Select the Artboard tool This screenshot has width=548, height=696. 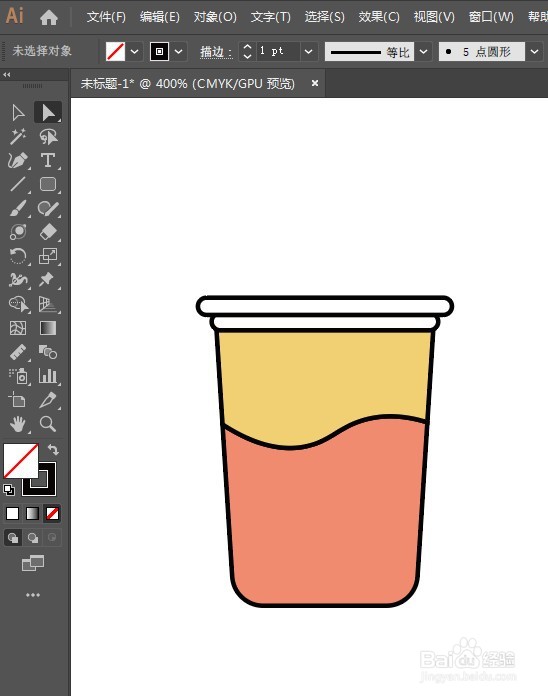tap(18, 400)
